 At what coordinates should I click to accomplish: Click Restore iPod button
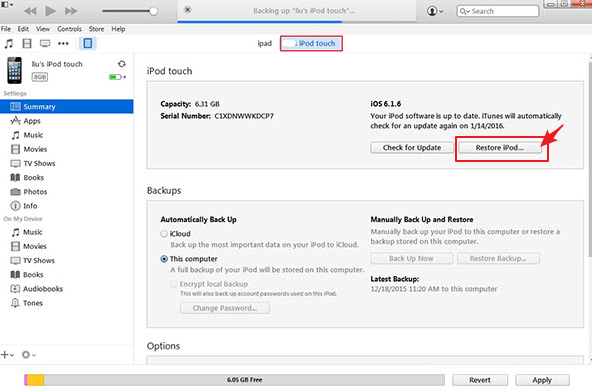(x=500, y=148)
